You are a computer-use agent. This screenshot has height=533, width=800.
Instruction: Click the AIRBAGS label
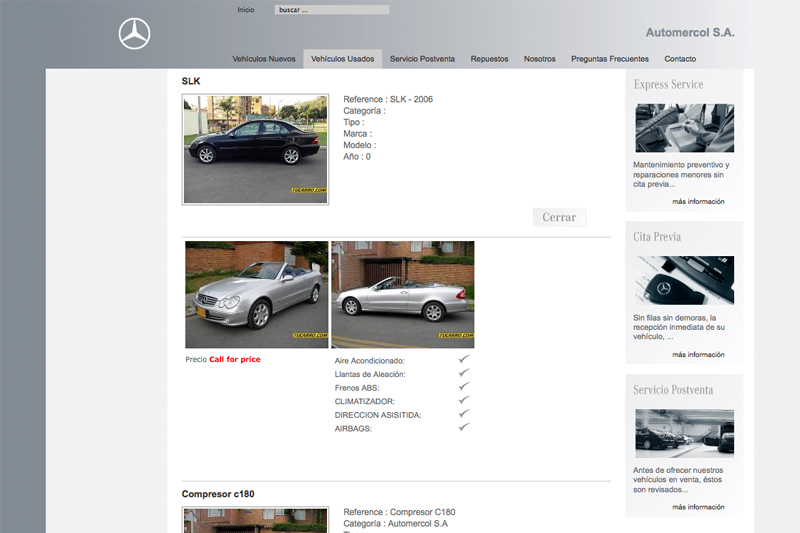point(353,428)
